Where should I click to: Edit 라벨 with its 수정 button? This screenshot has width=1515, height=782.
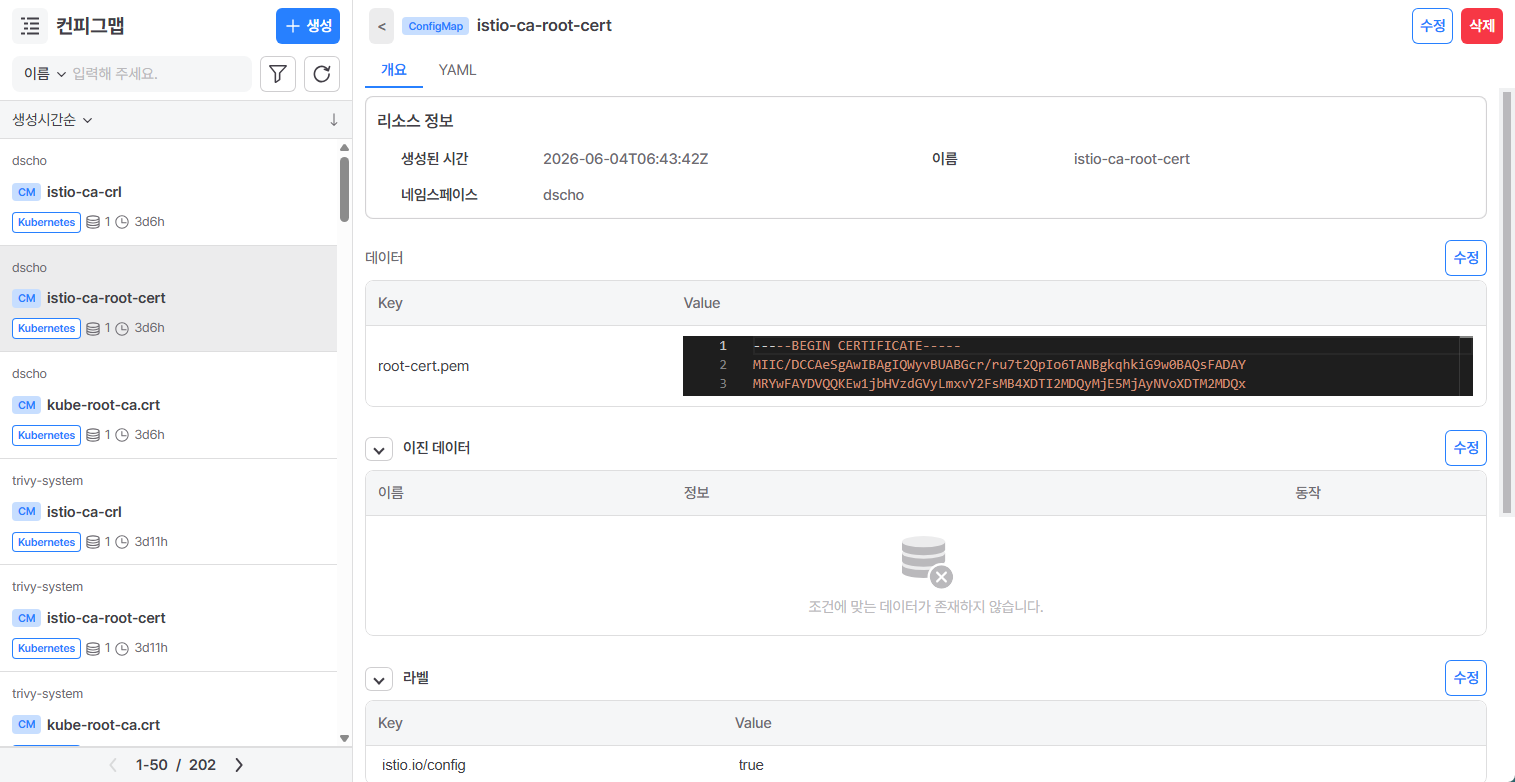tap(1466, 678)
